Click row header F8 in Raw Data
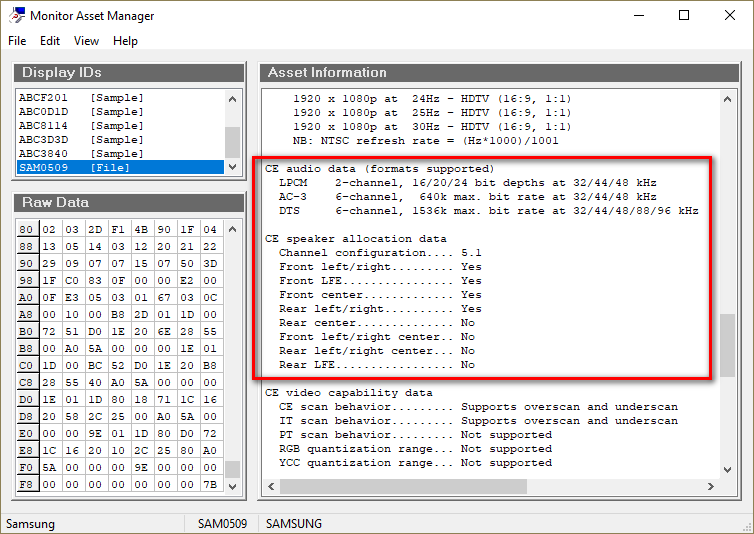This screenshot has height=534, width=754. click(x=27, y=485)
